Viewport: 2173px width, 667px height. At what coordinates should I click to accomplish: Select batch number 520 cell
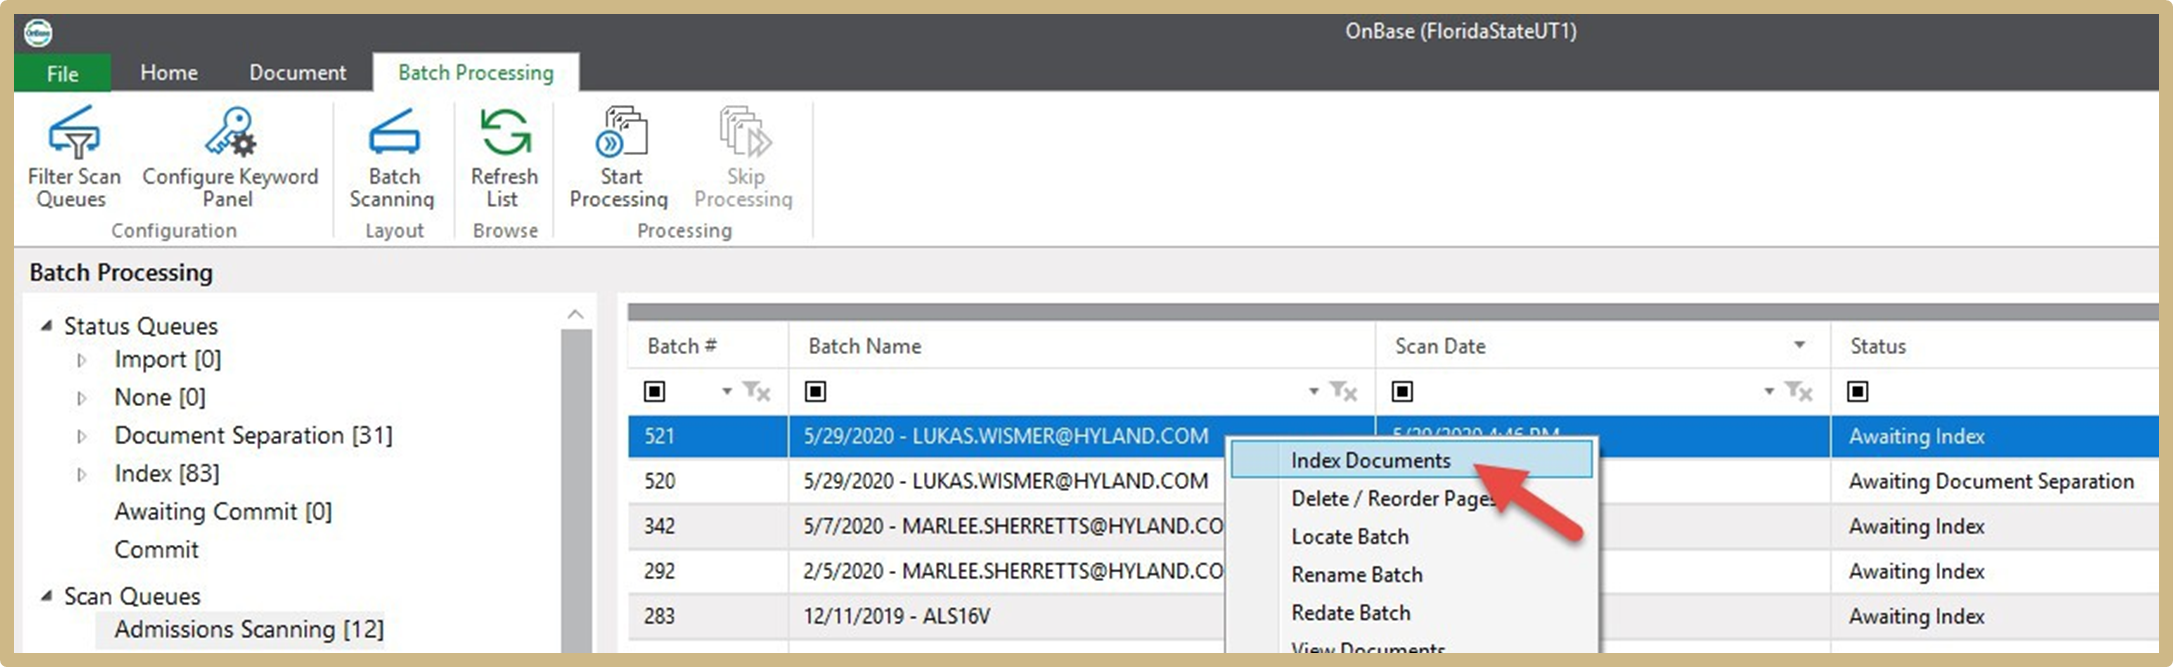[708, 481]
